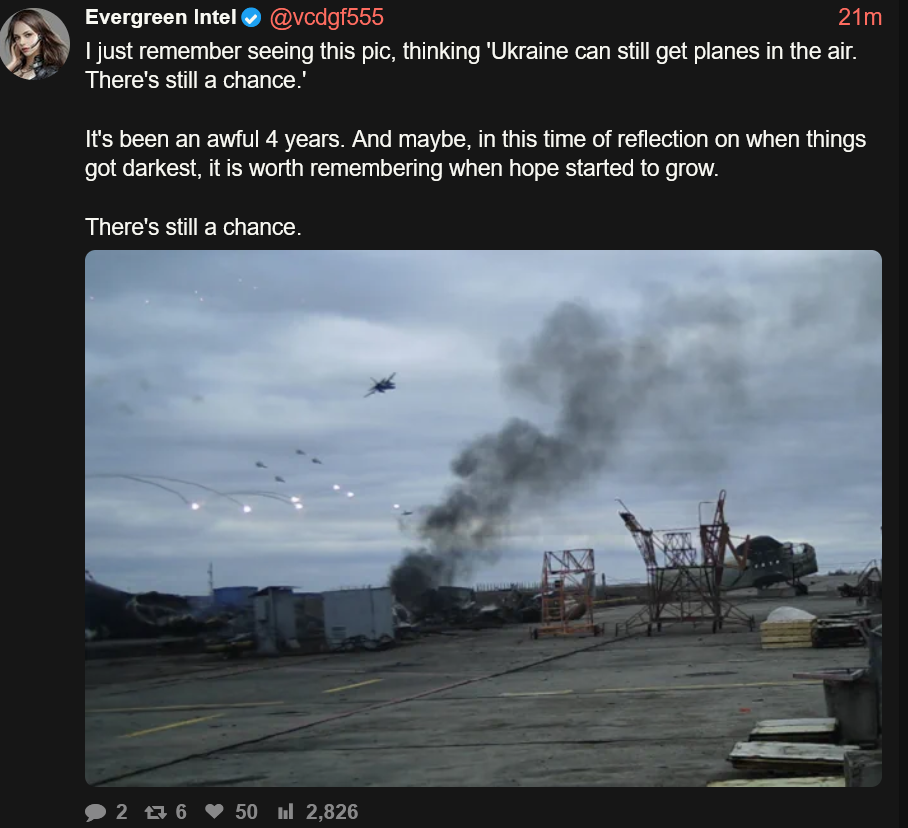The width and height of the screenshot is (908, 828).
Task: Open the view stats bar-chart icon
Action: point(285,812)
